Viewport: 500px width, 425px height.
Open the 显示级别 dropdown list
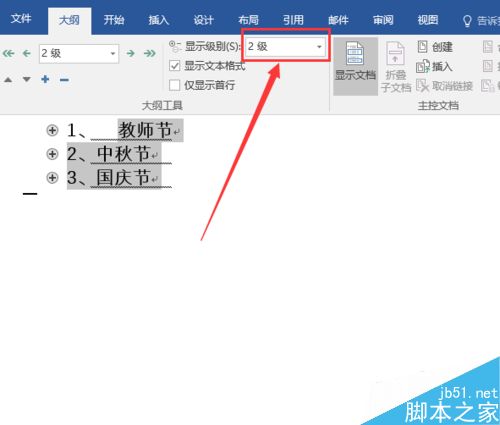tap(286, 46)
